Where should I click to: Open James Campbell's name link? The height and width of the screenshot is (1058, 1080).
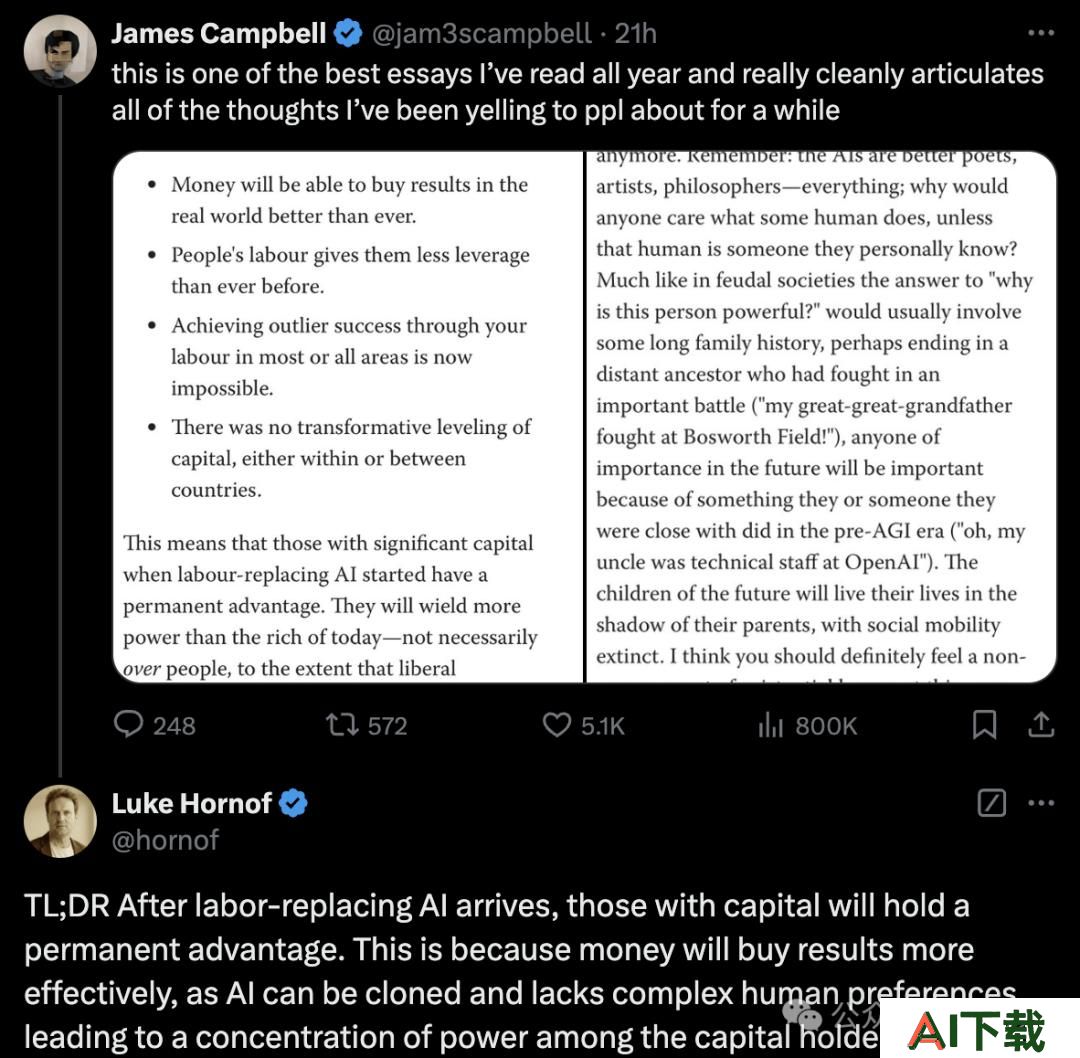218,33
